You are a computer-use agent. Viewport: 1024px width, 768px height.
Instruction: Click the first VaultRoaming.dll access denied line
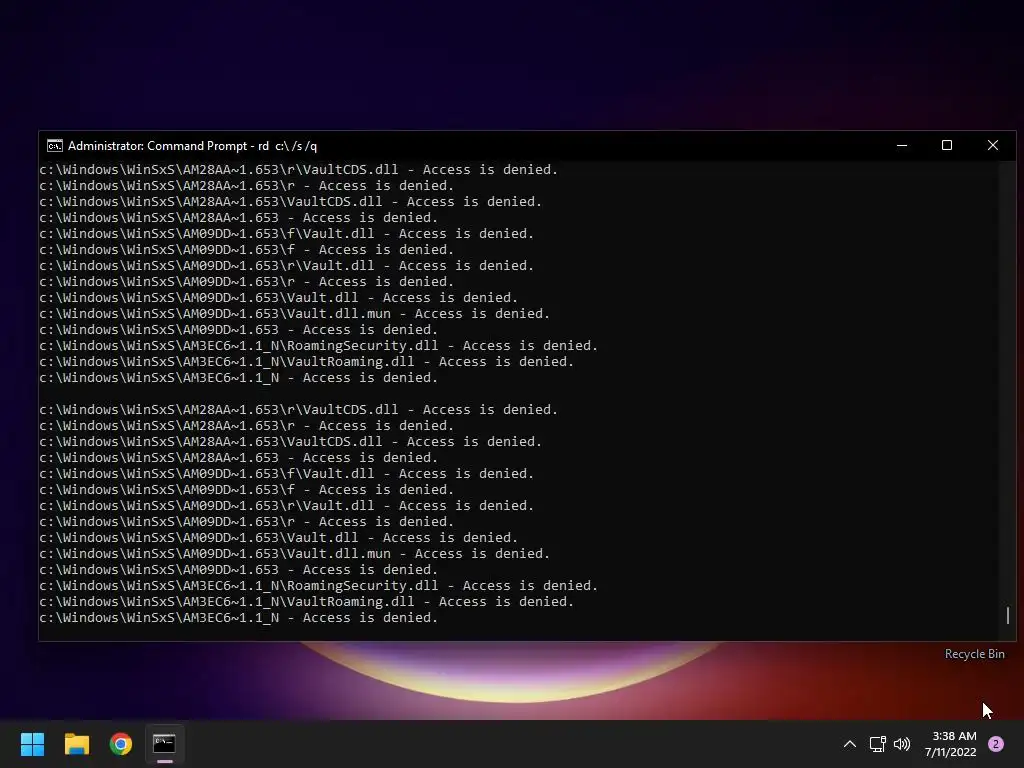tap(306, 361)
